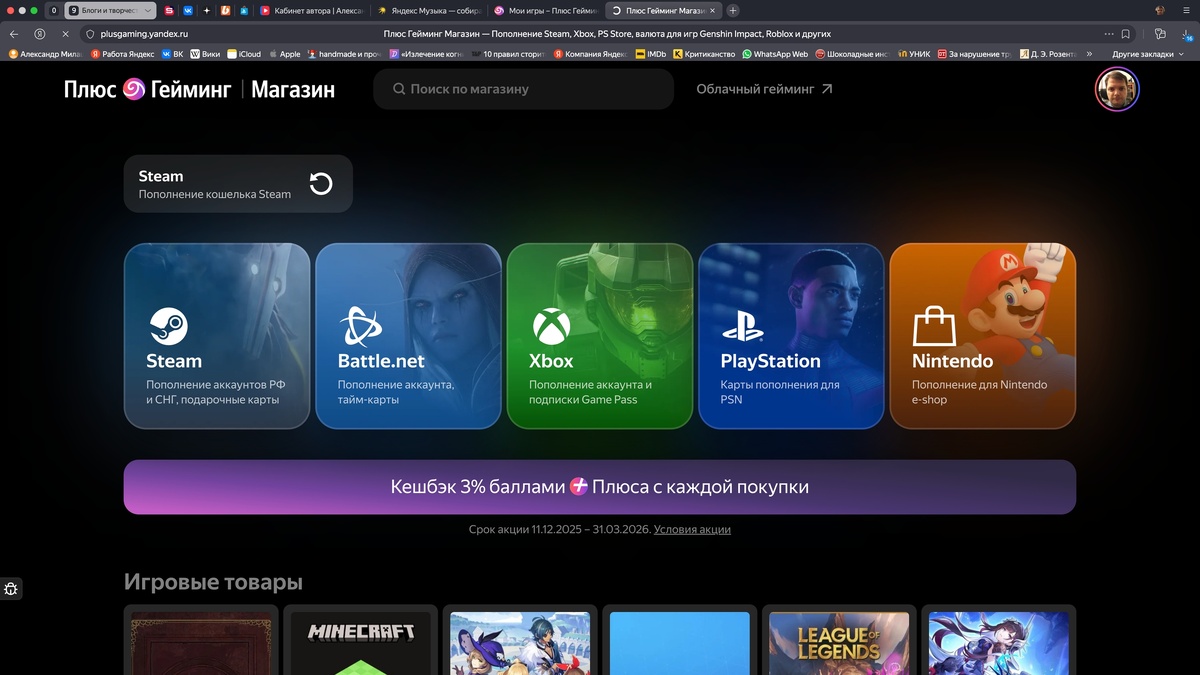Click the orange pinned tab icon
1200x675 pixels.
point(226,10)
